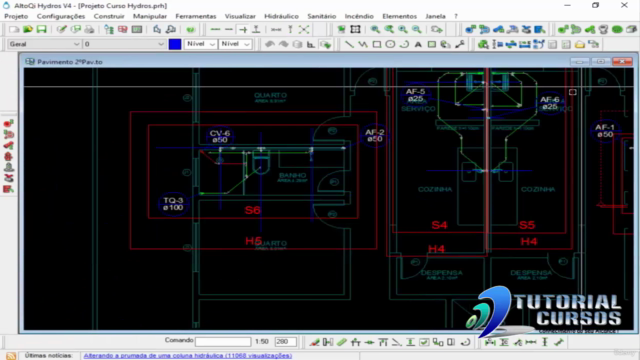
Task: Open the 'Alterando a prumada' news link
Action: [188, 356]
